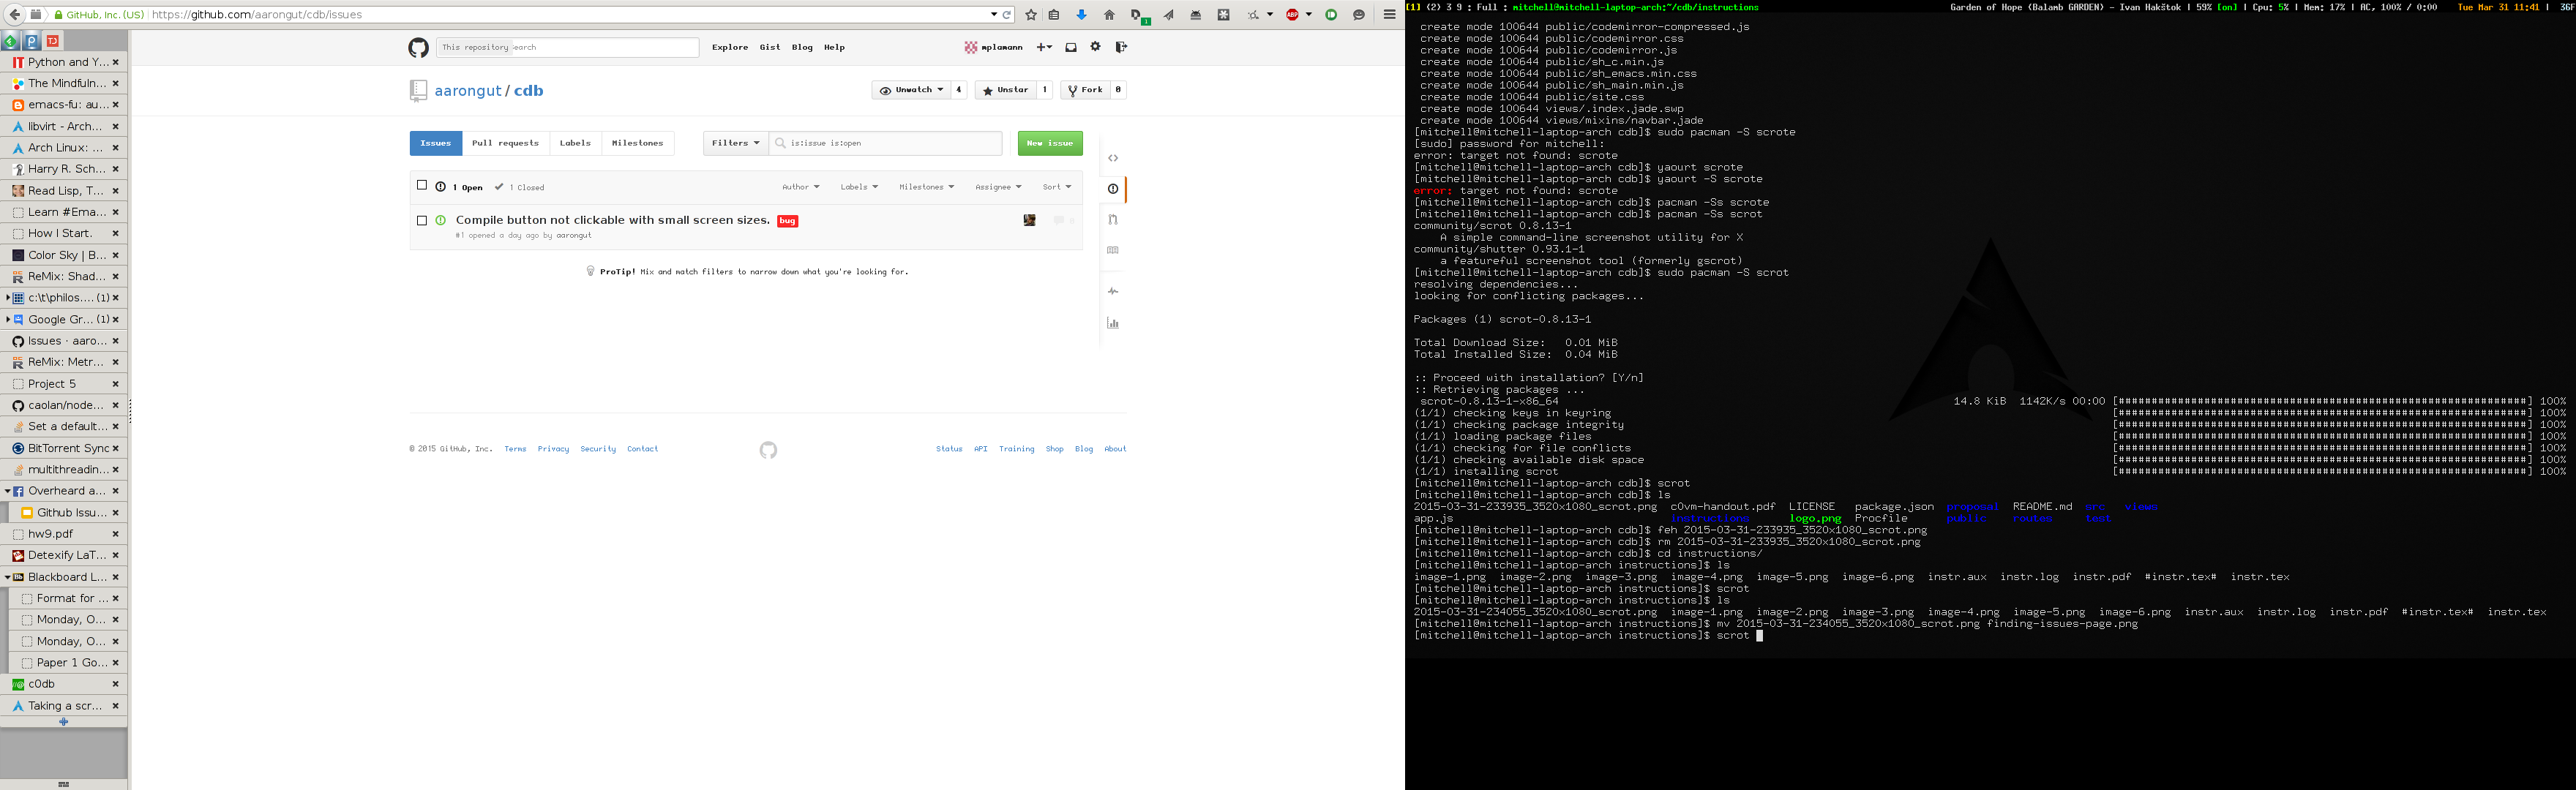Toggle Unstar on the cdb repository

(1005, 90)
